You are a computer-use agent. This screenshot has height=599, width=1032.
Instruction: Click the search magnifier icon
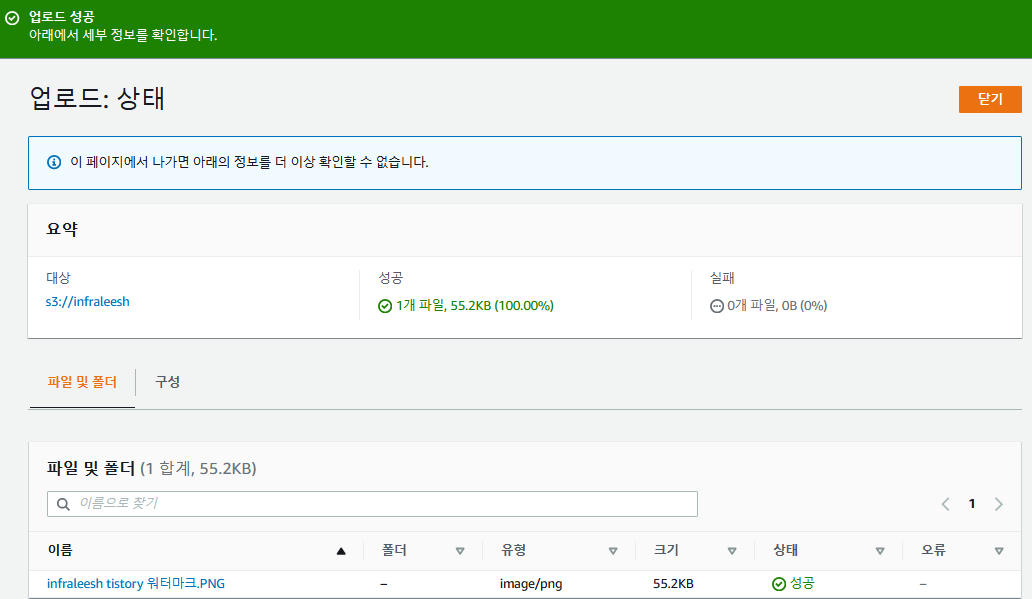[x=63, y=504]
